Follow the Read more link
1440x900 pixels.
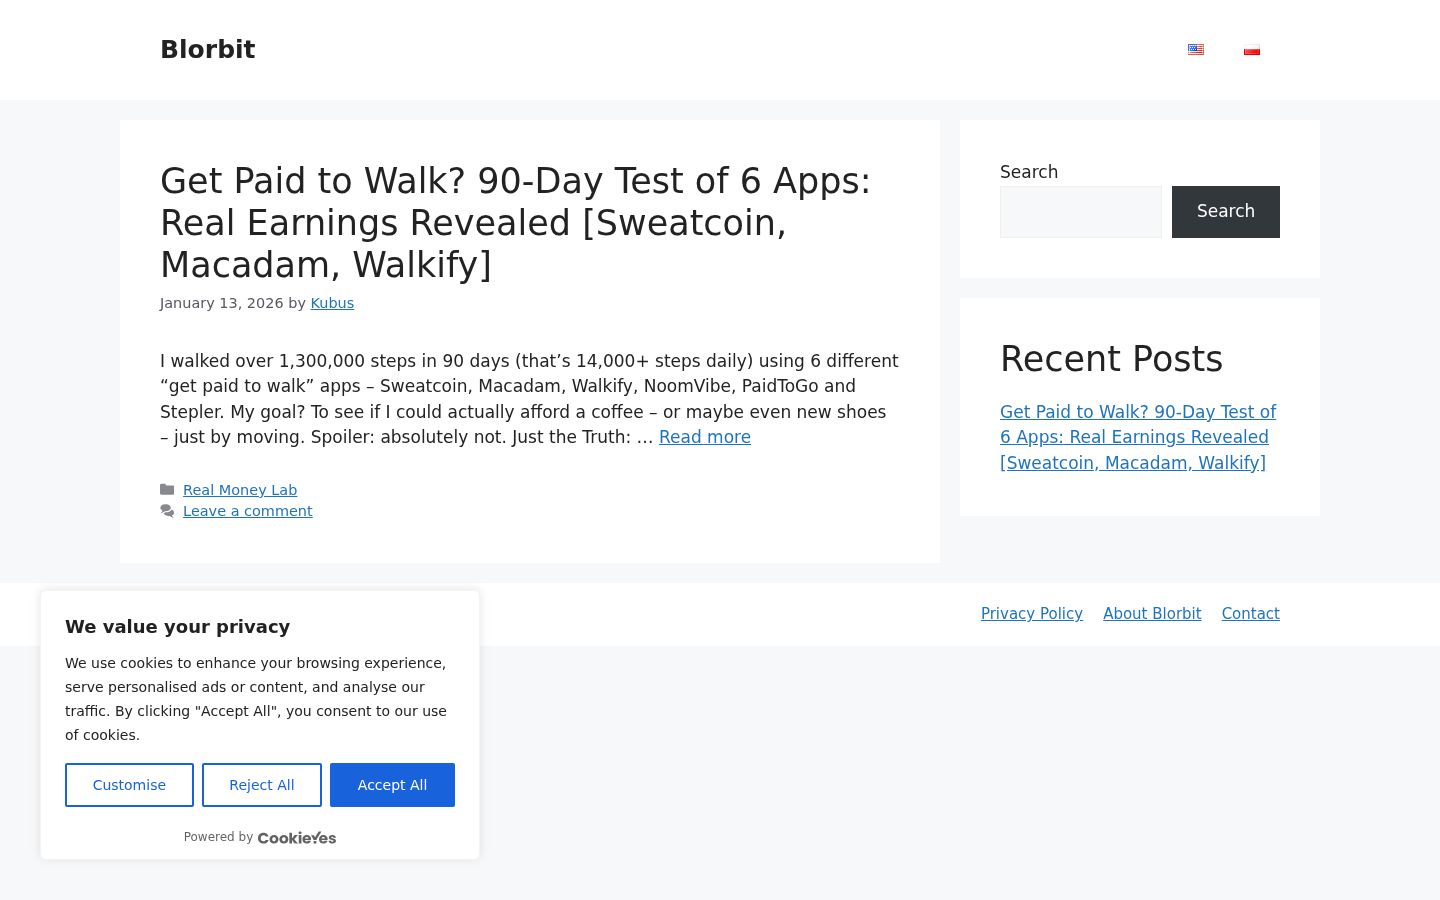(705, 437)
